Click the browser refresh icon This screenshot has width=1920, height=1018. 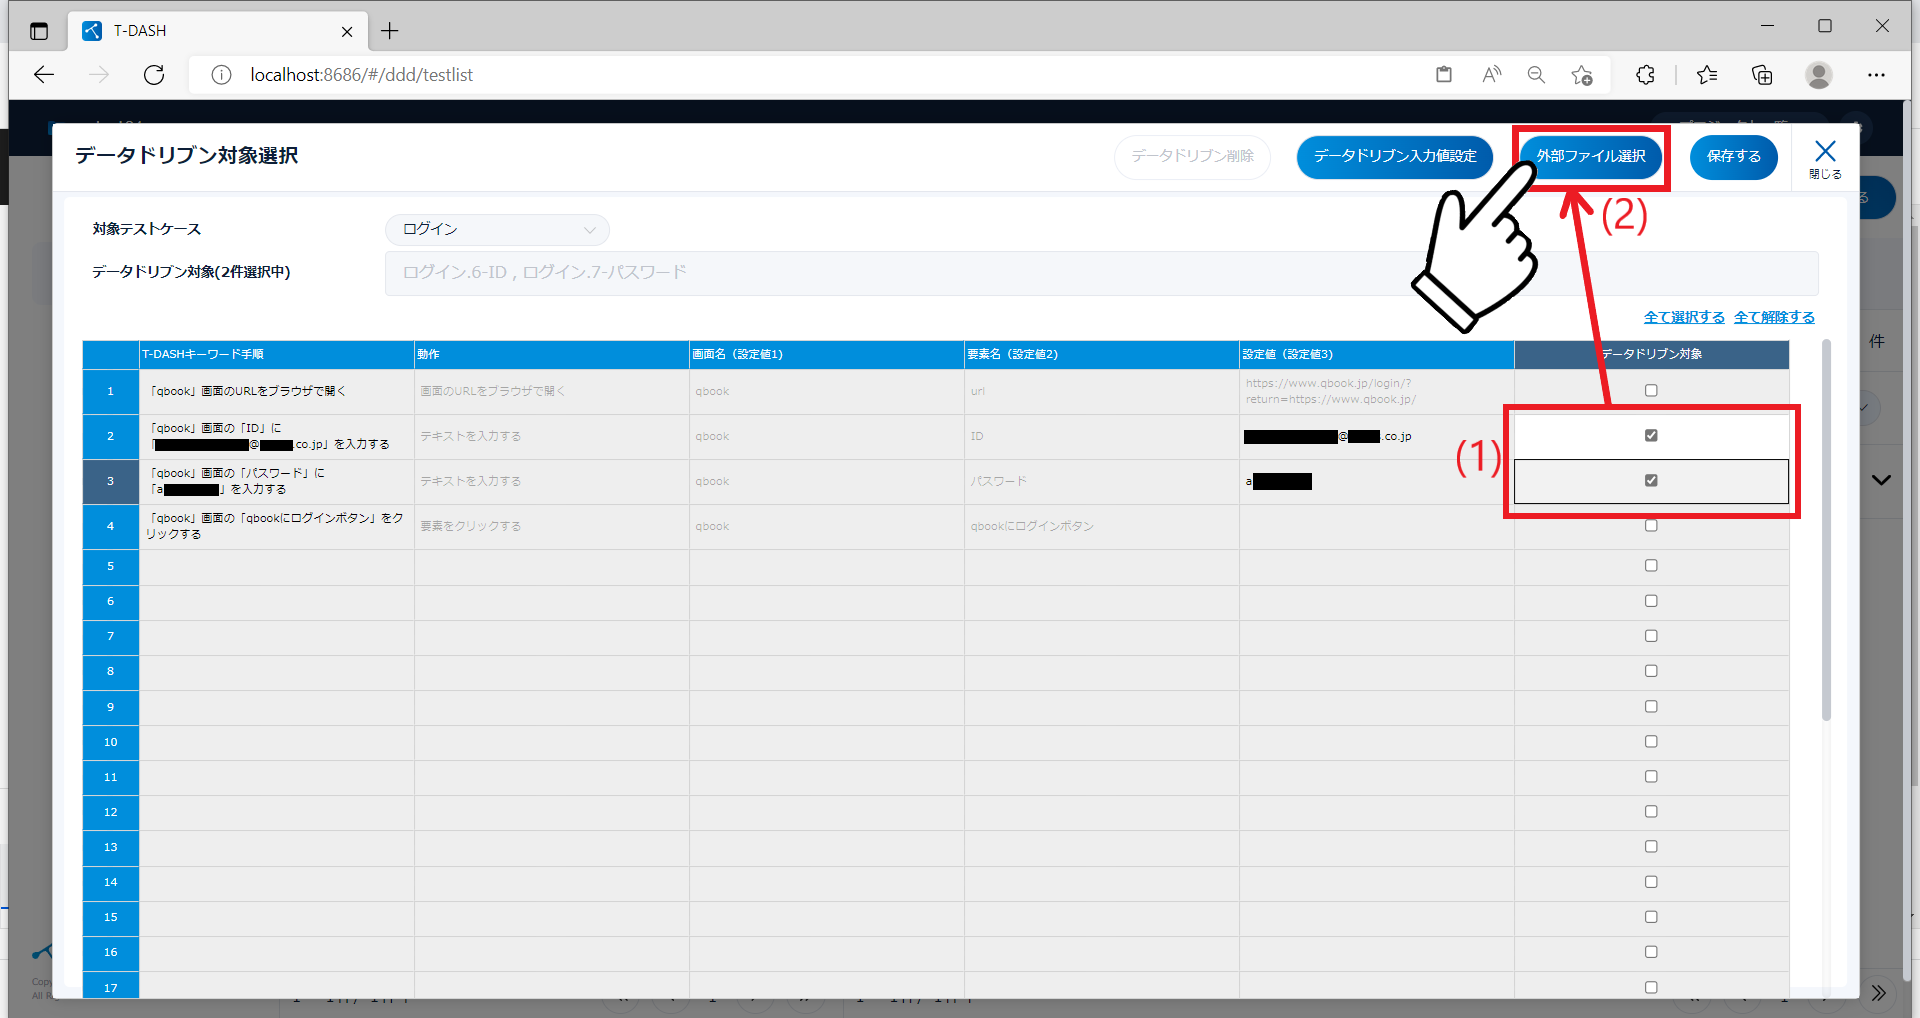(154, 75)
